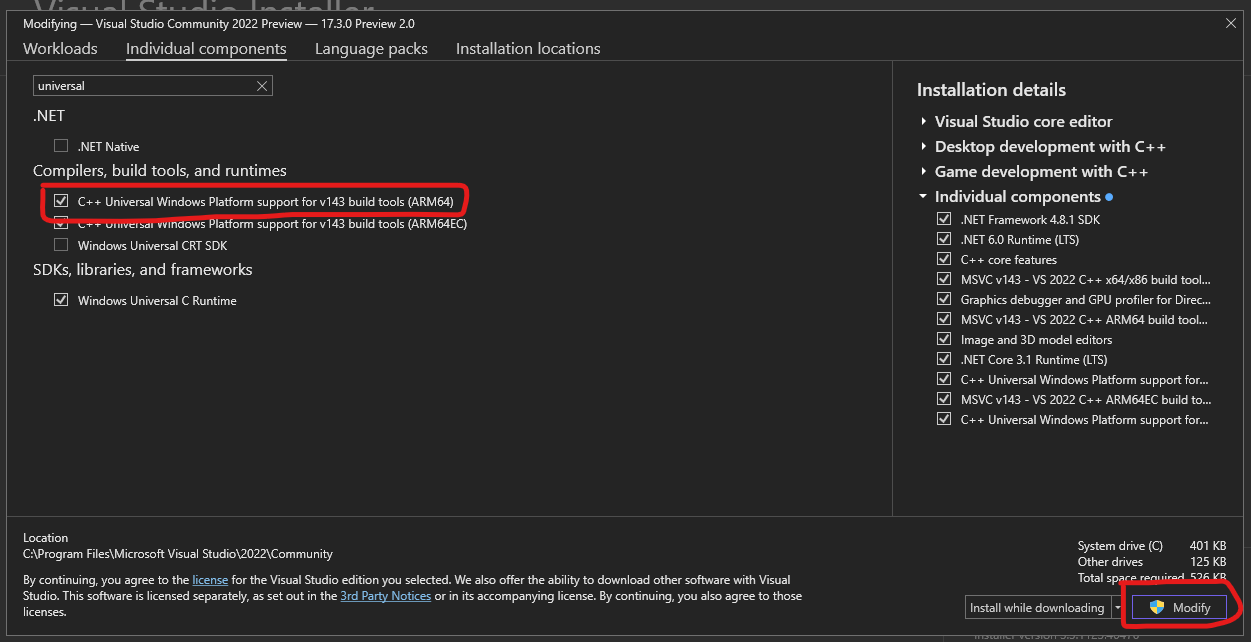Select Install while downloading option

click(1037, 607)
